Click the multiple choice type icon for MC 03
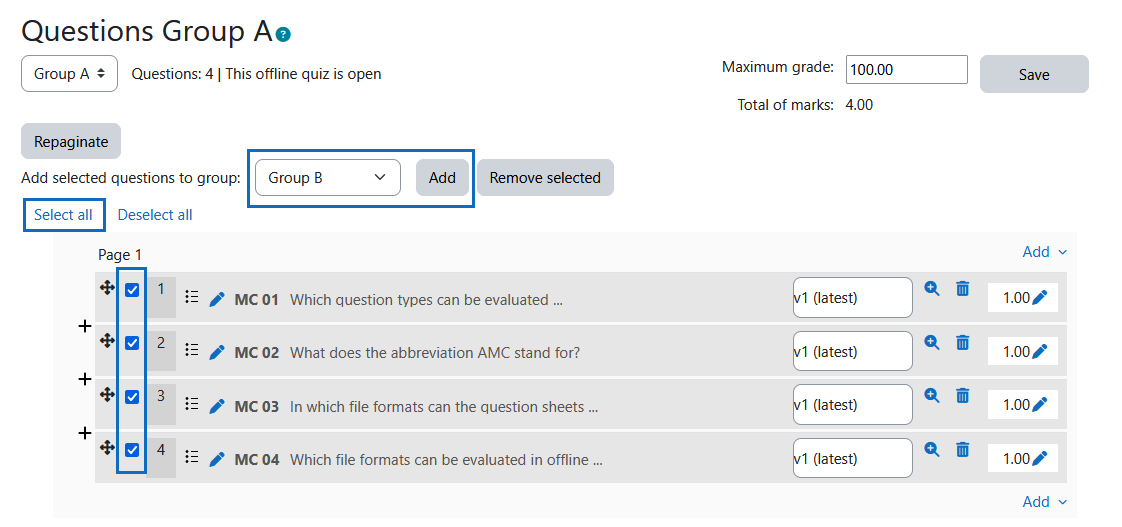1122x527 pixels. pos(191,403)
